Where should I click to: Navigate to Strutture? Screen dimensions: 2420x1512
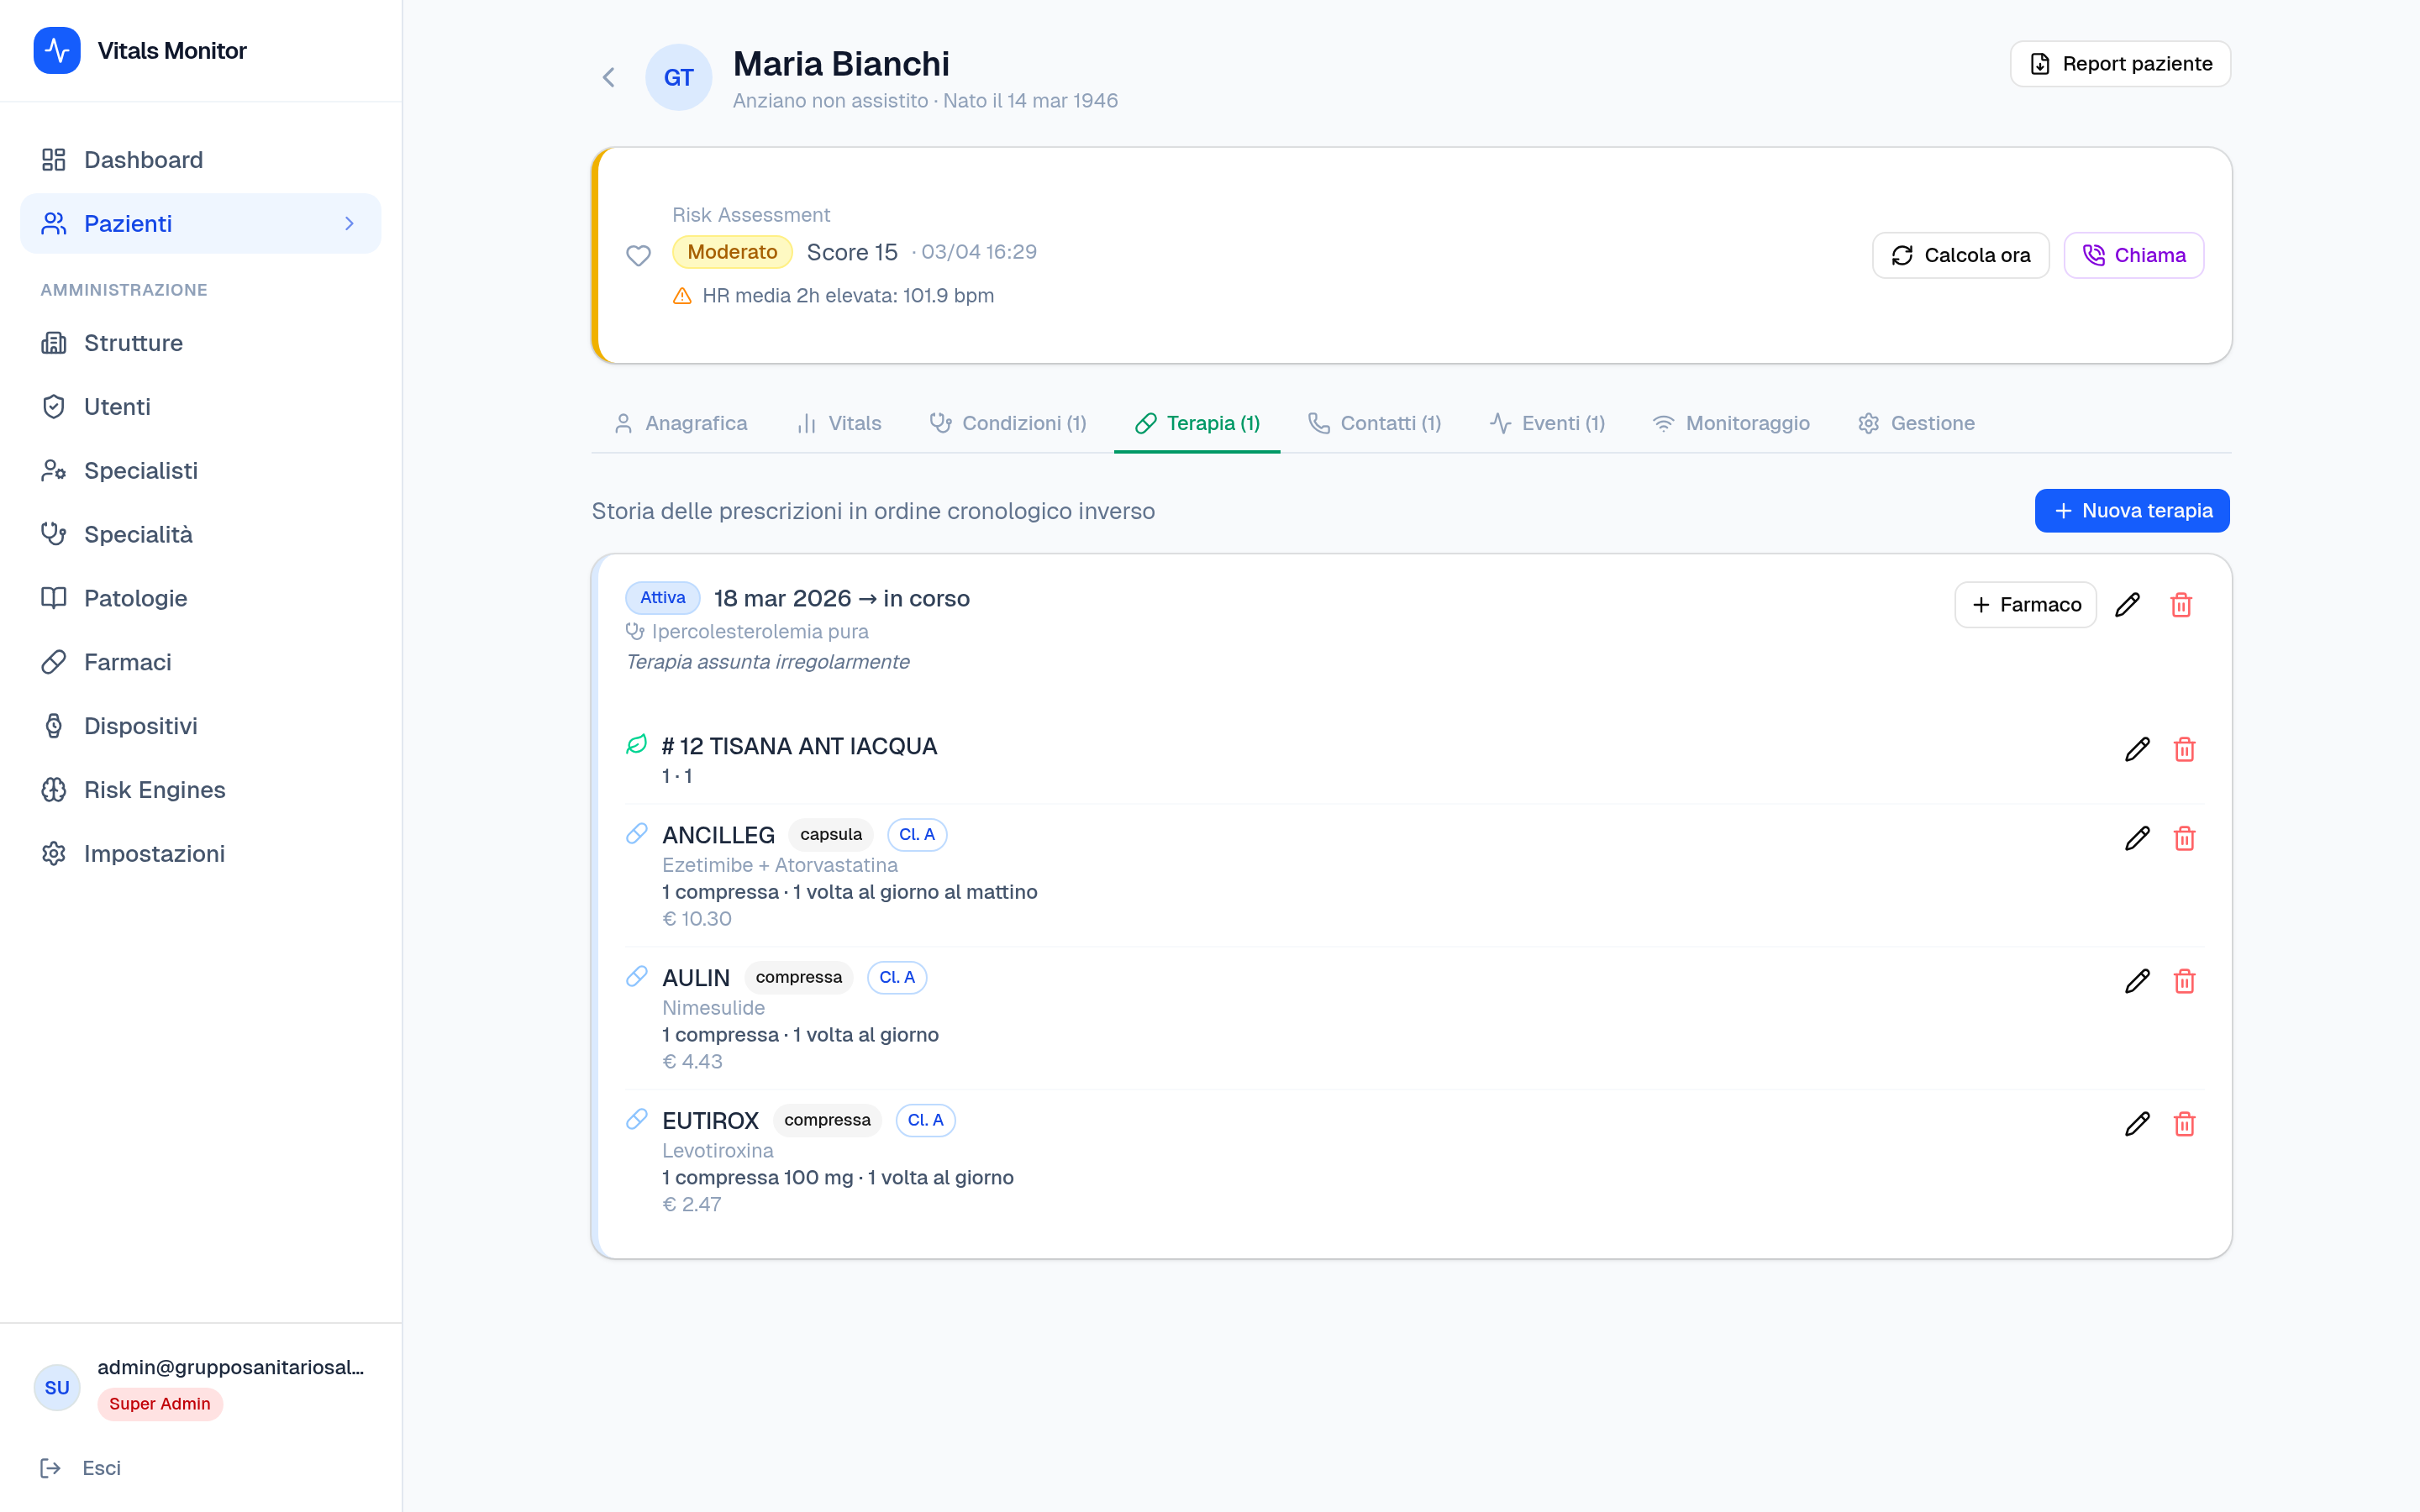200,343
